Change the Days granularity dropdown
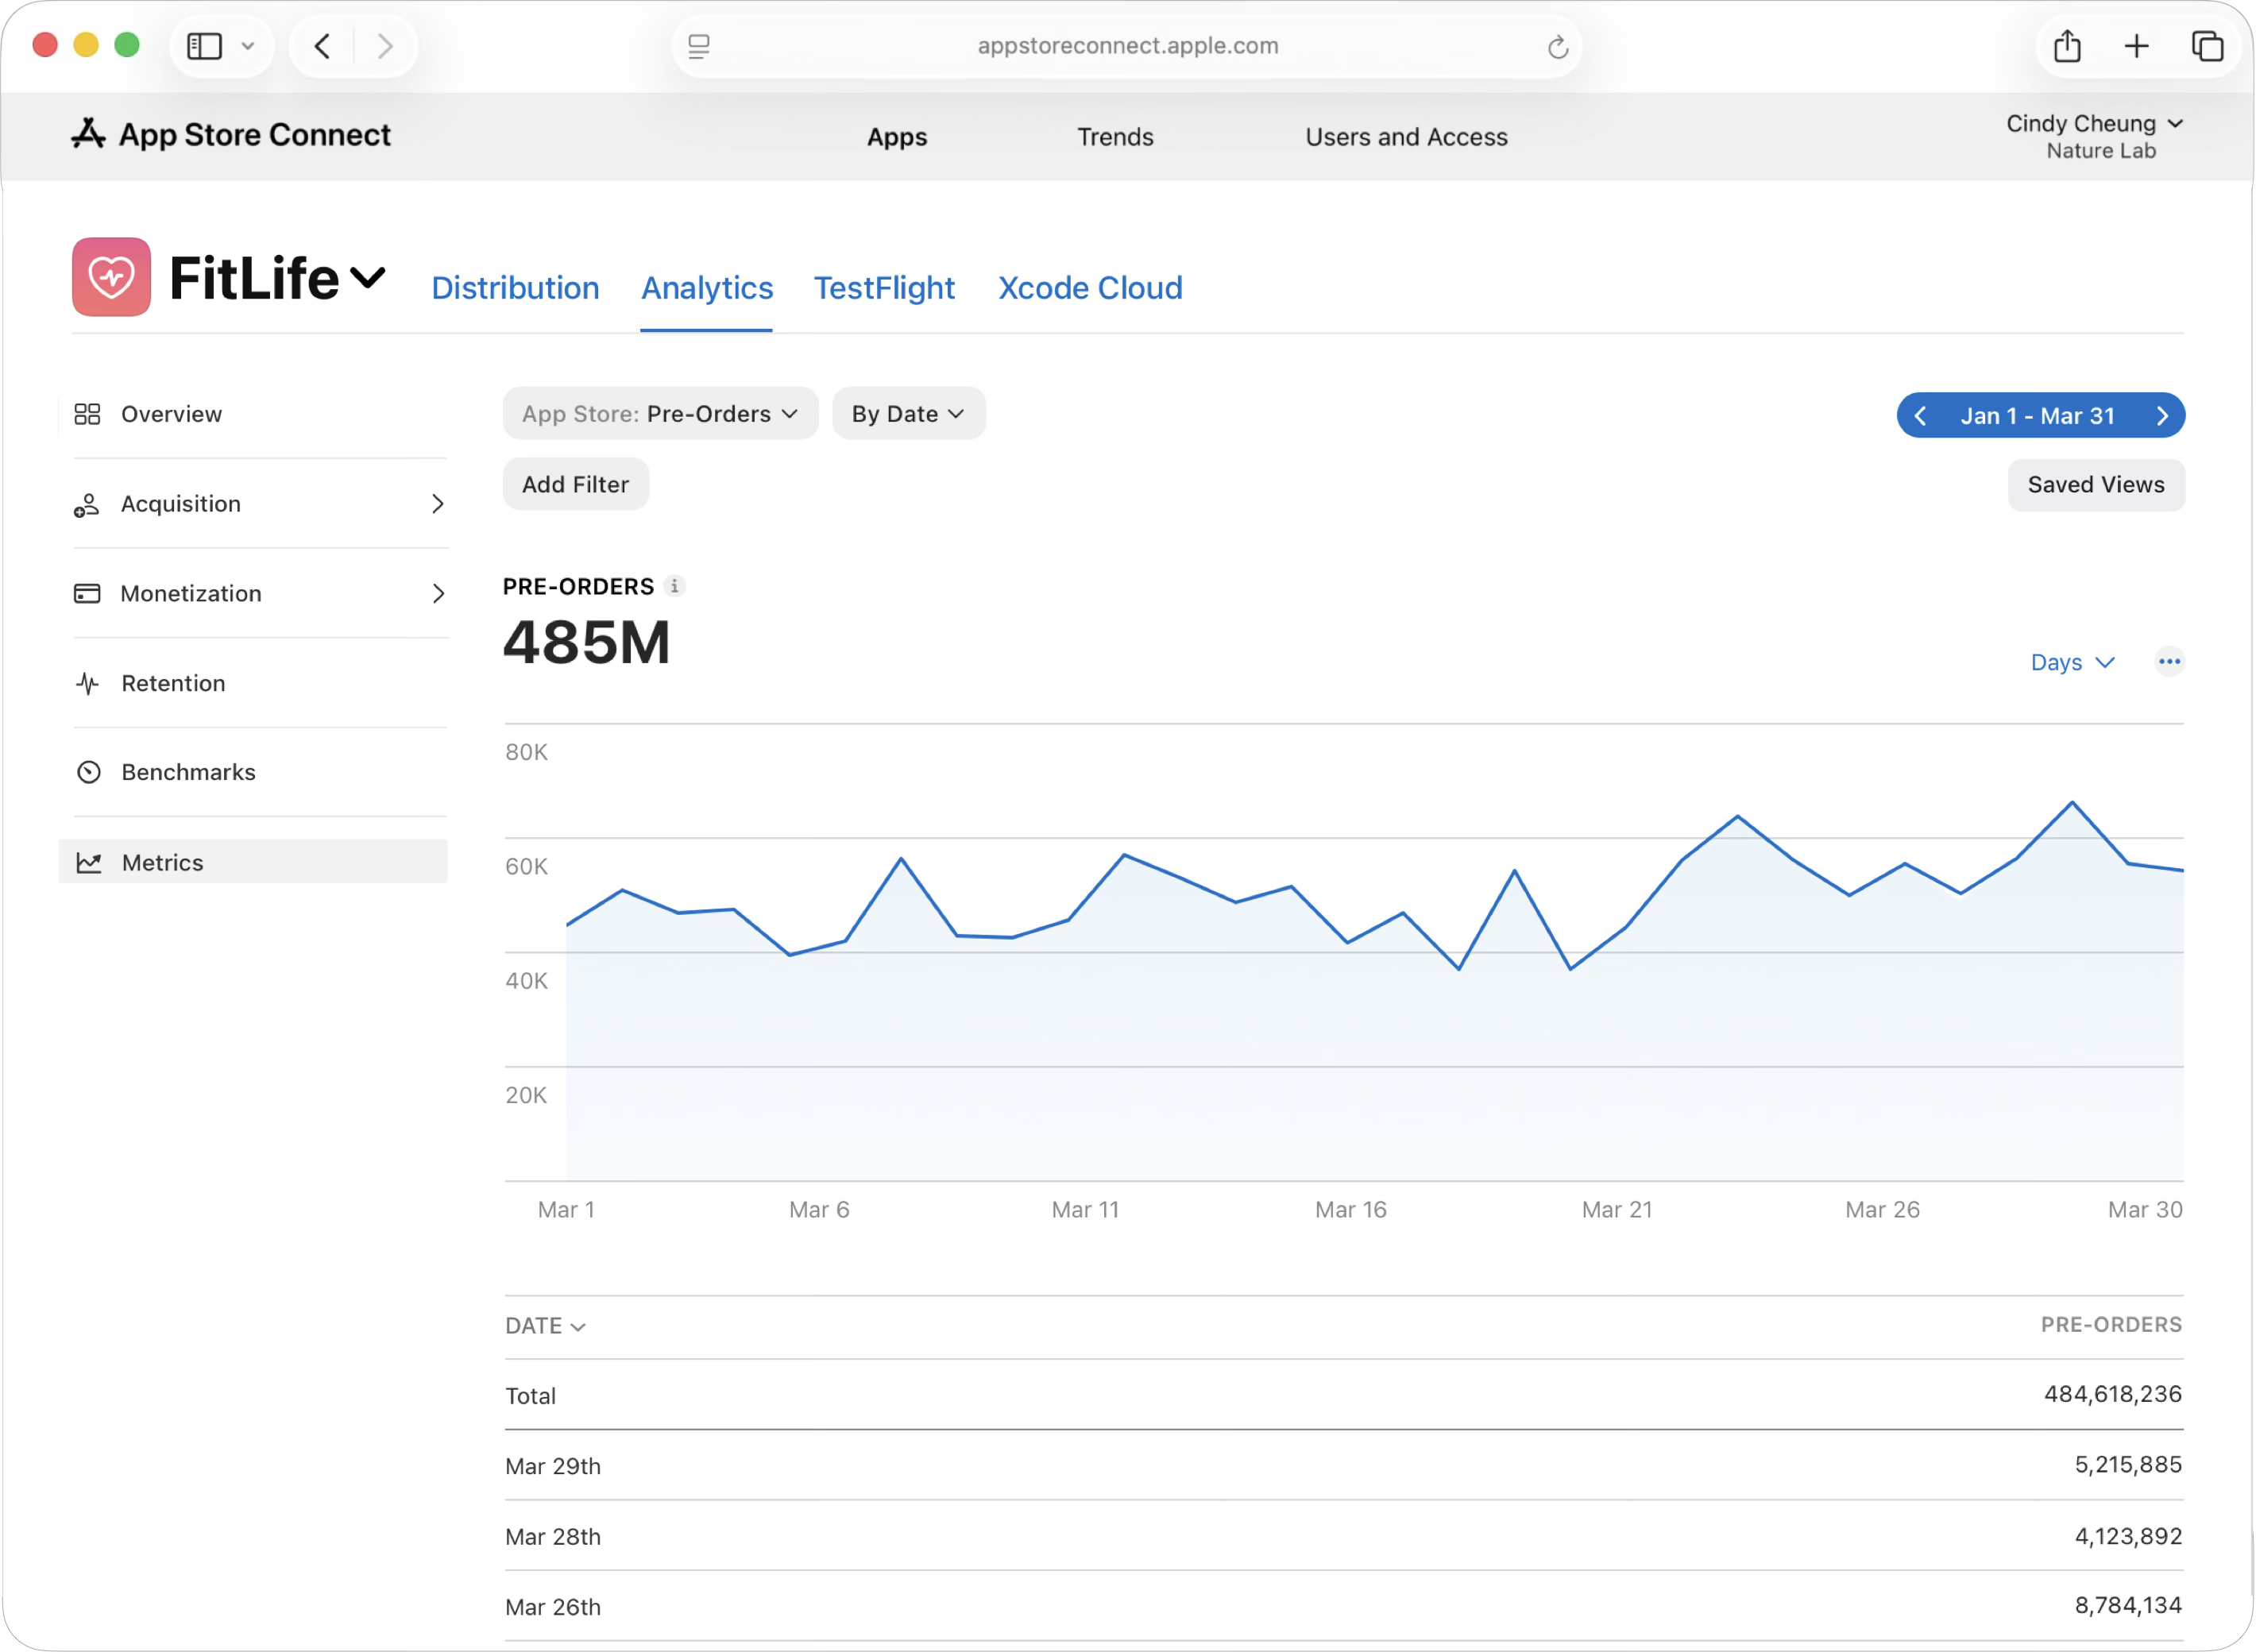2256x1652 pixels. [2071, 662]
